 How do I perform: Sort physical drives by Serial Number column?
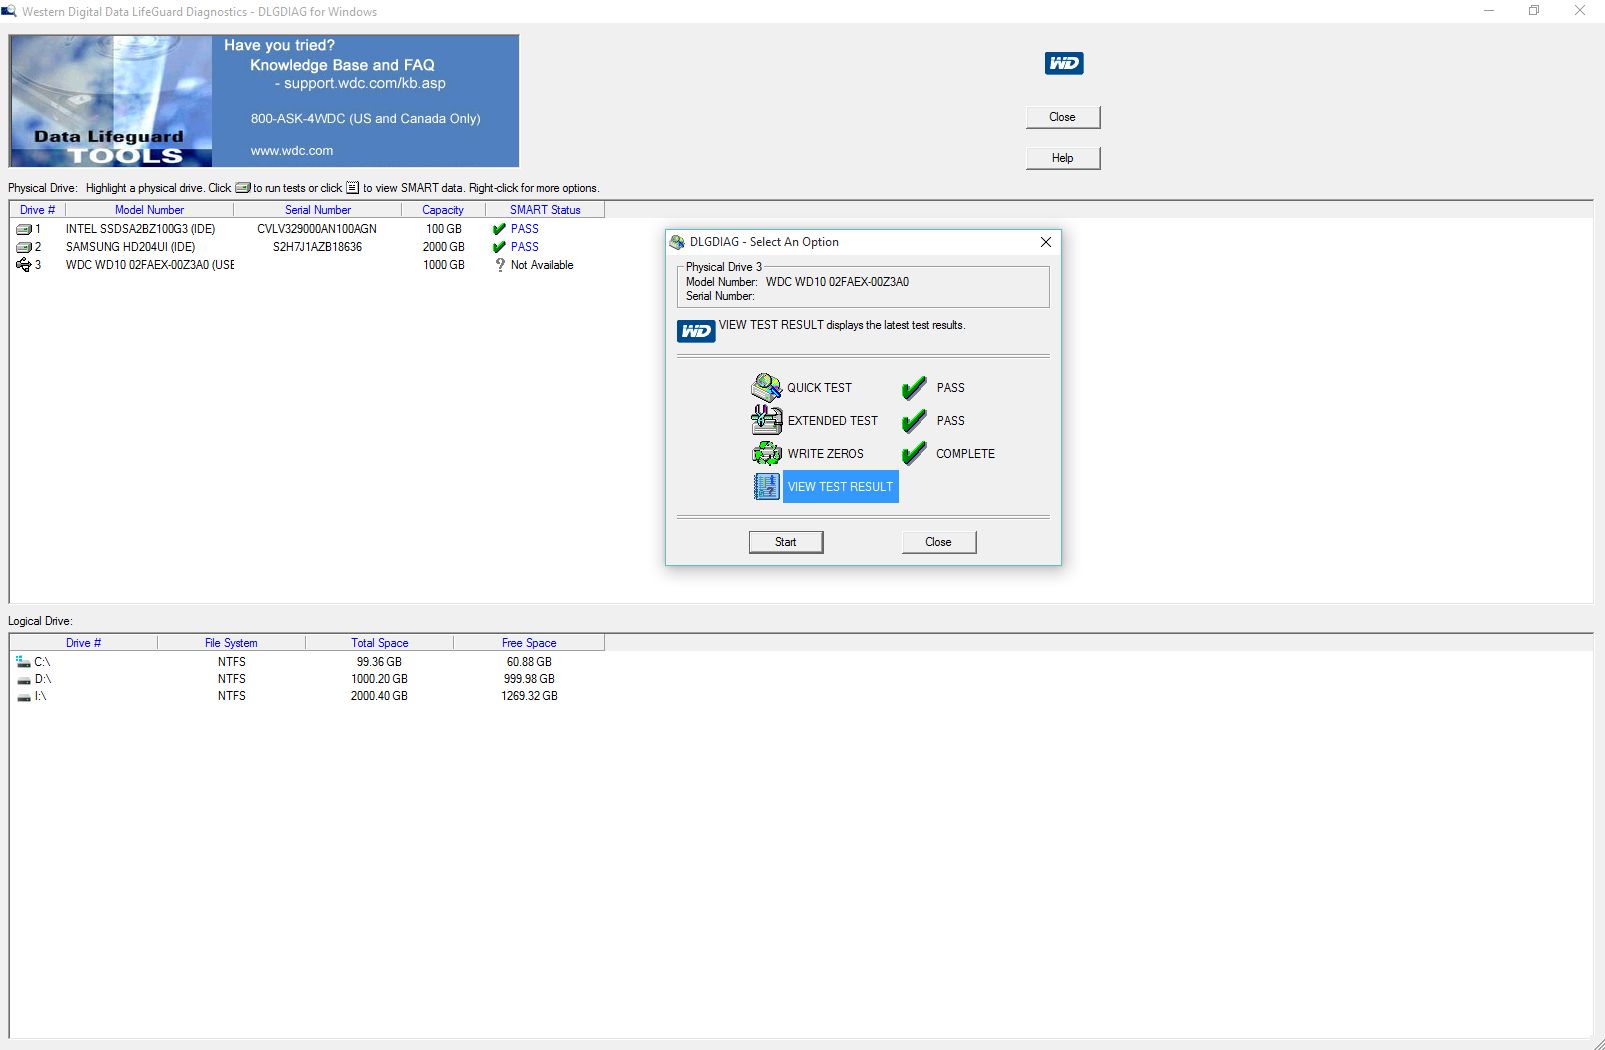coord(317,210)
